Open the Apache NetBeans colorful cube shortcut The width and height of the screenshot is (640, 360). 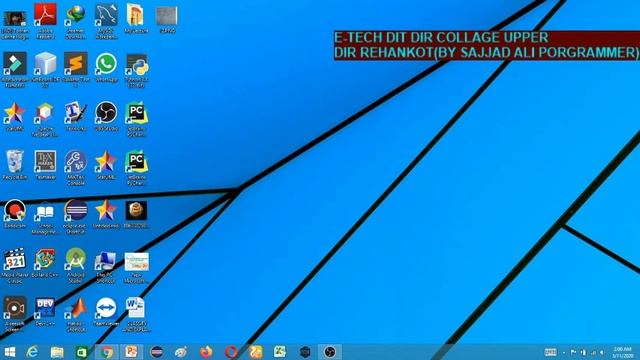coord(45,113)
